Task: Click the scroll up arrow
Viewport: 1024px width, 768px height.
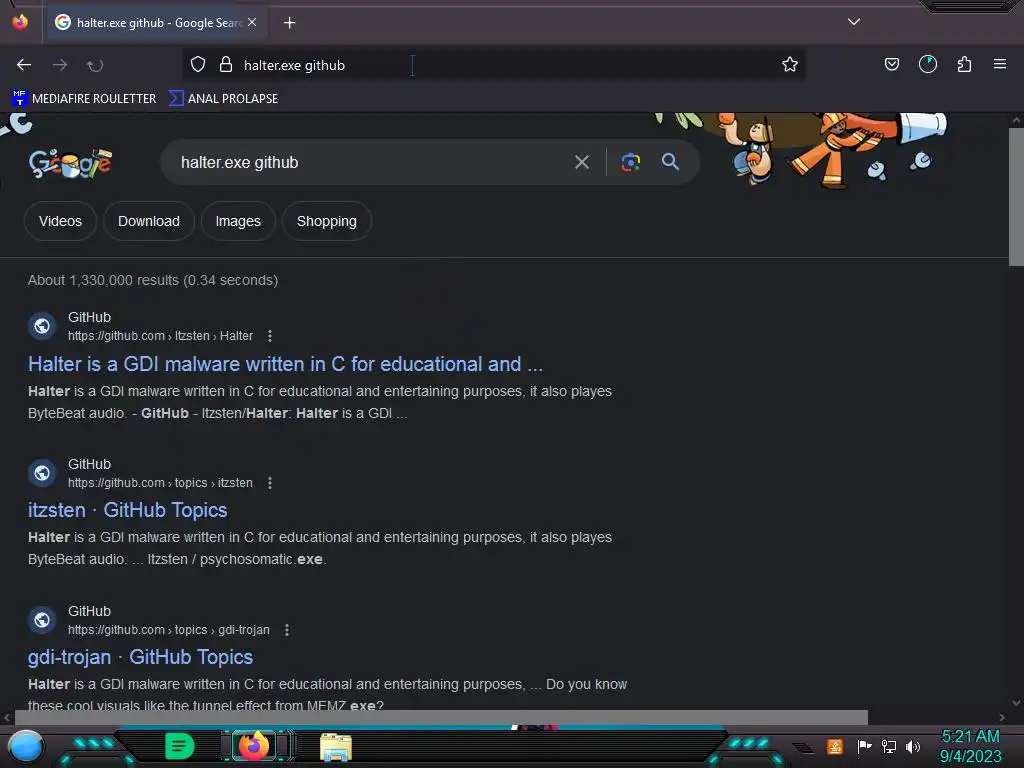Action: (1016, 121)
